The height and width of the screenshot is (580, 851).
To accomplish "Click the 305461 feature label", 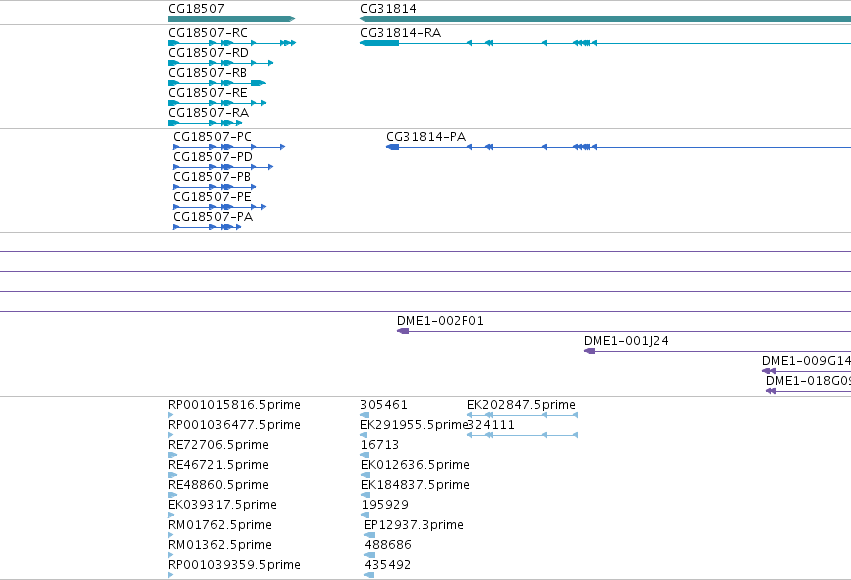I will click(x=384, y=405).
